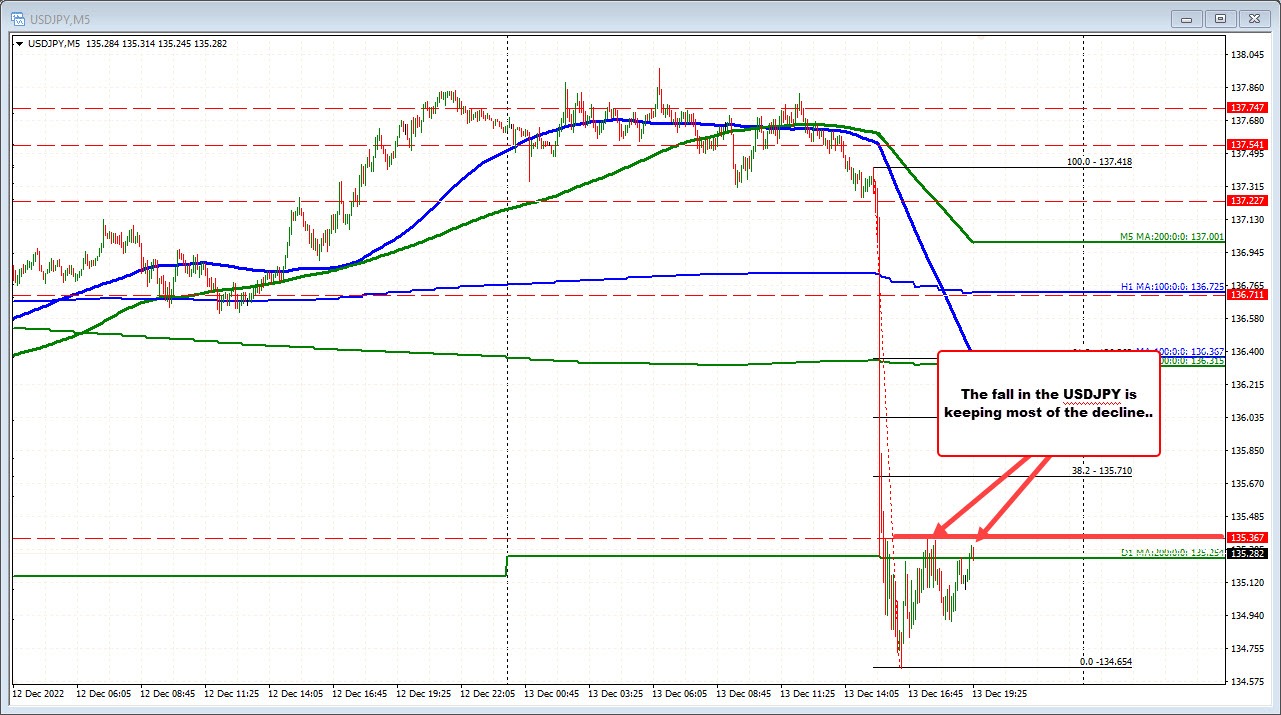
Task: Click the 135.485 price scale value
Action: click(x=1246, y=517)
